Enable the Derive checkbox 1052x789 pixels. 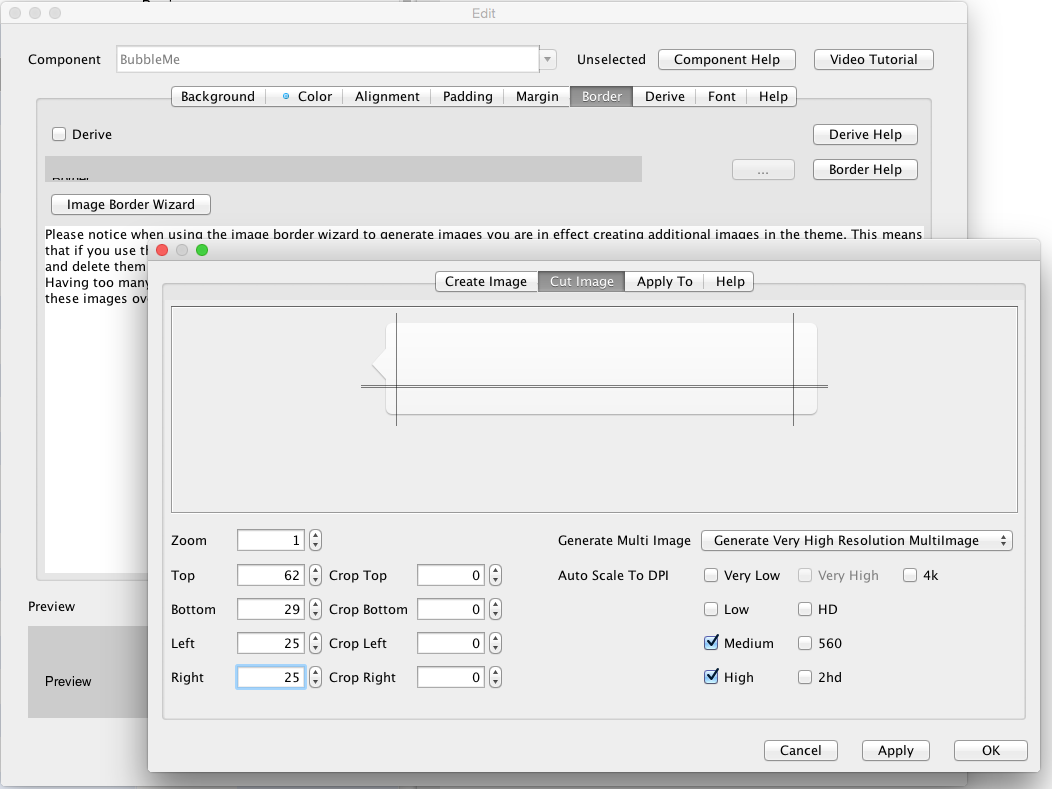tap(58, 134)
